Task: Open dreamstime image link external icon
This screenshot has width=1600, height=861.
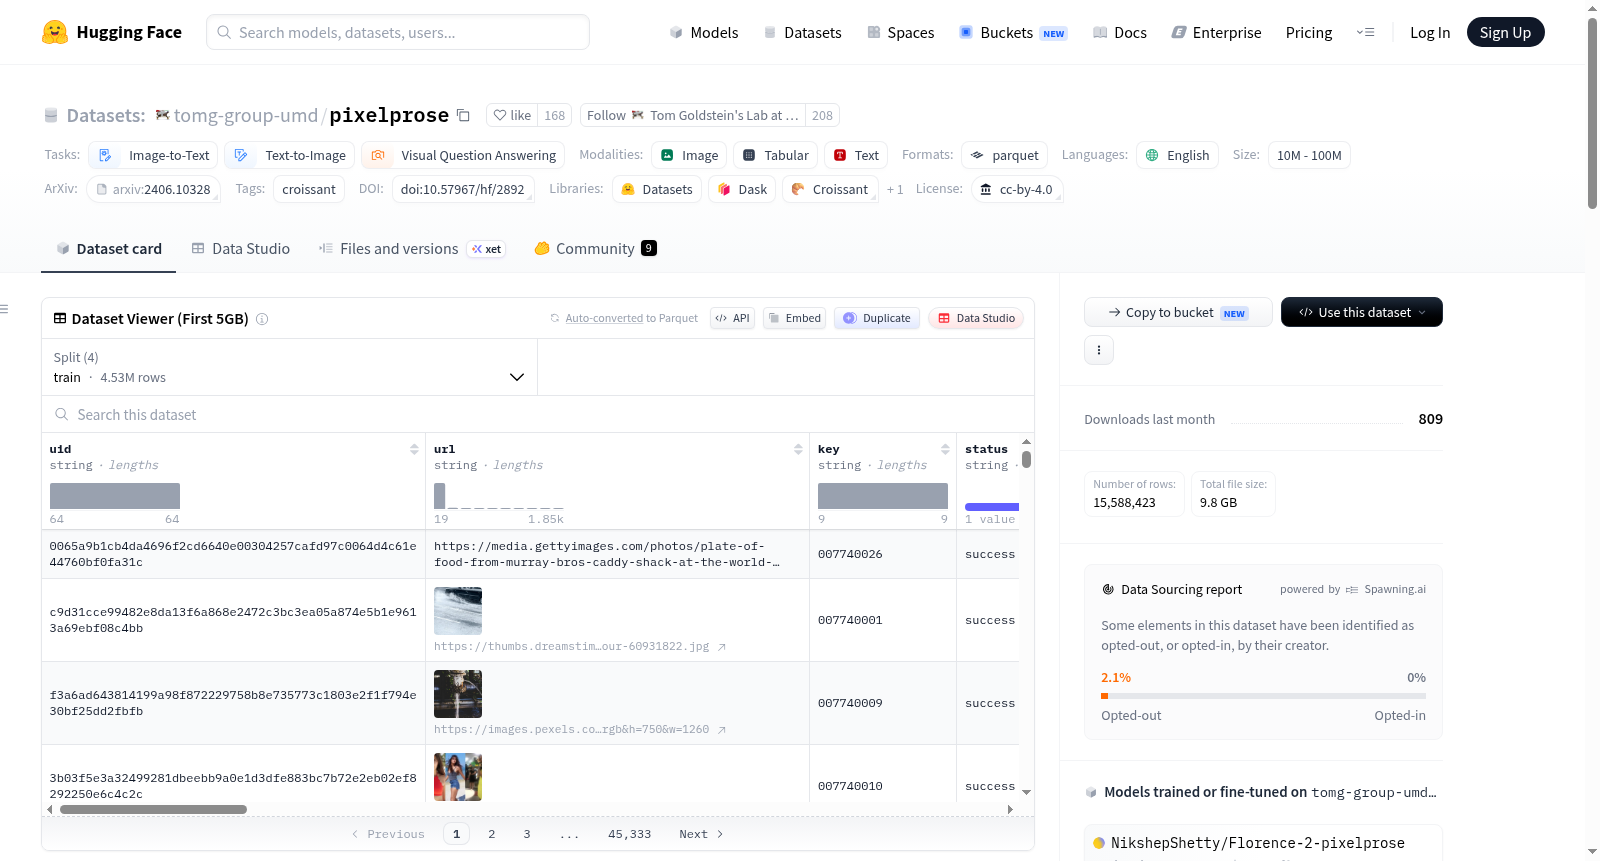Action: (x=722, y=647)
